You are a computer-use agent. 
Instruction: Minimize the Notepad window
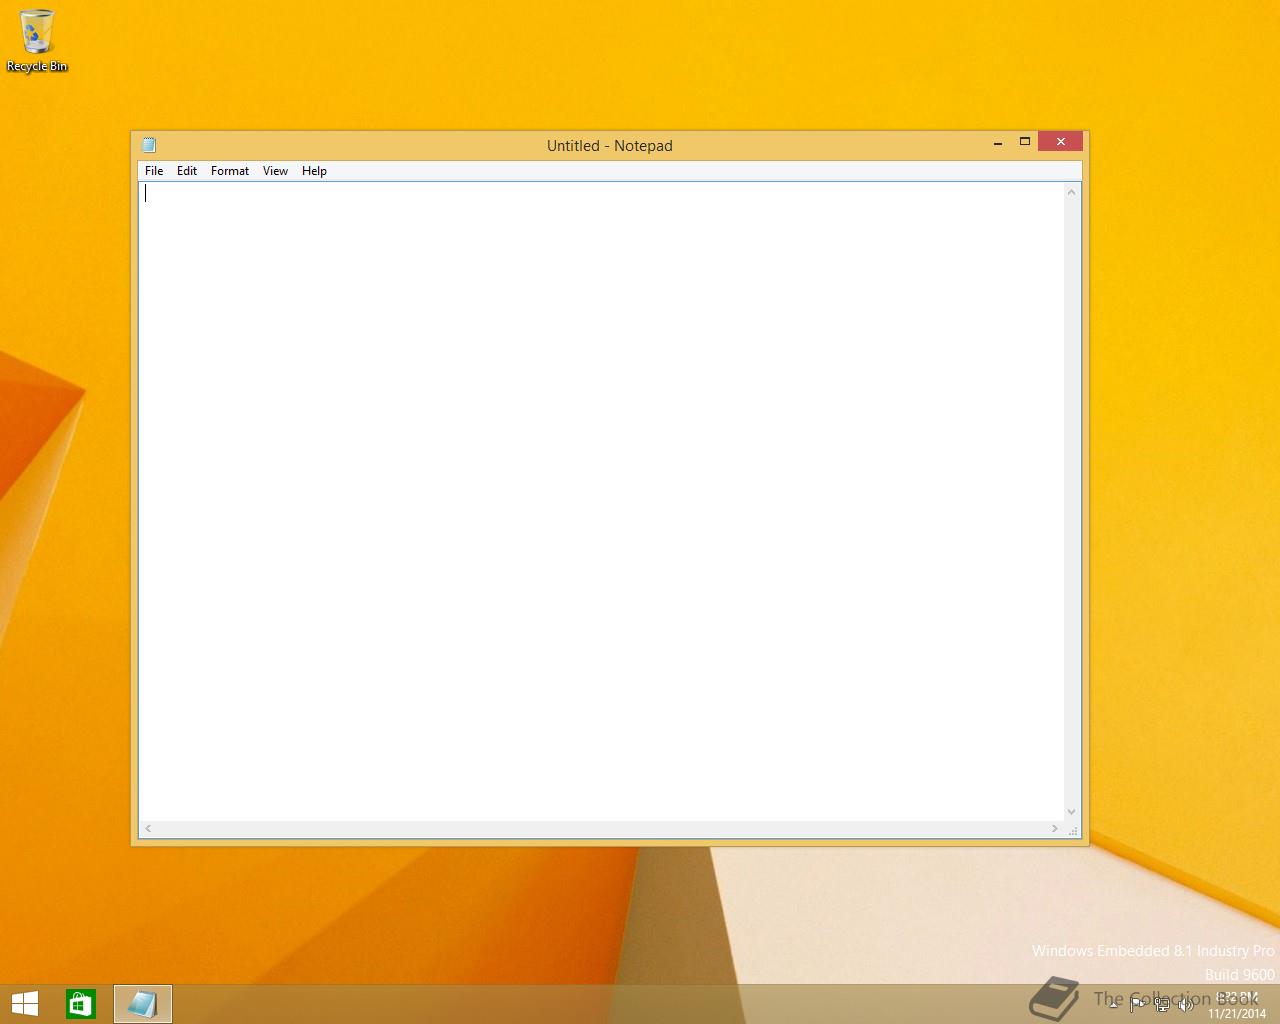(997, 142)
